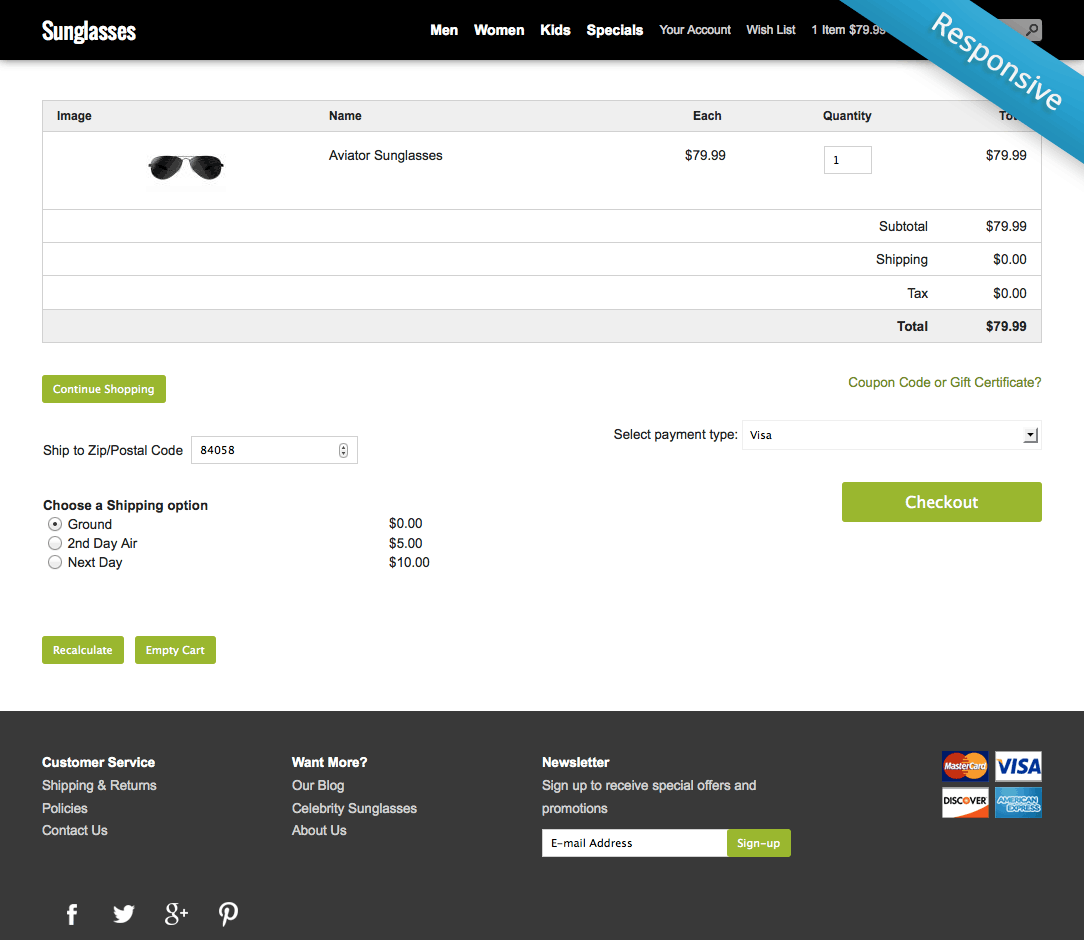Click the Visa payment logo
This screenshot has width=1084, height=940.
1018,767
